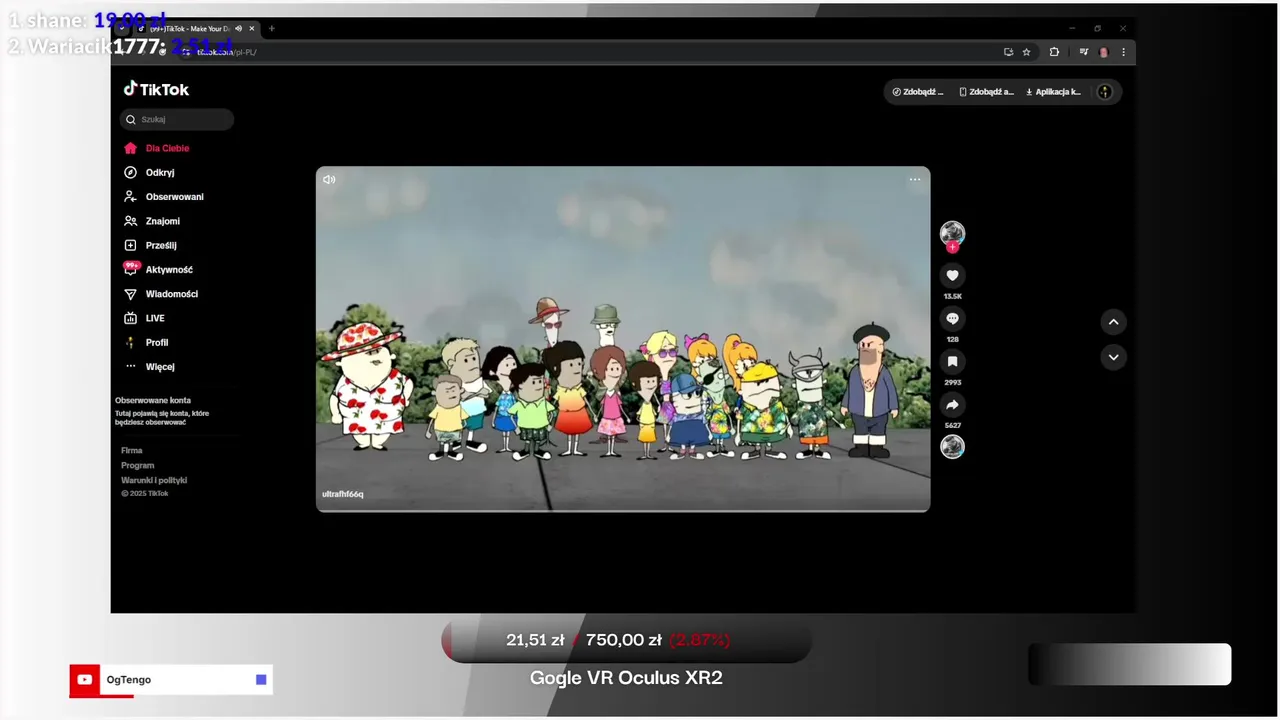The image size is (1280, 720).
Task: Click the Obserwowane konta heading
Action: click(x=153, y=400)
